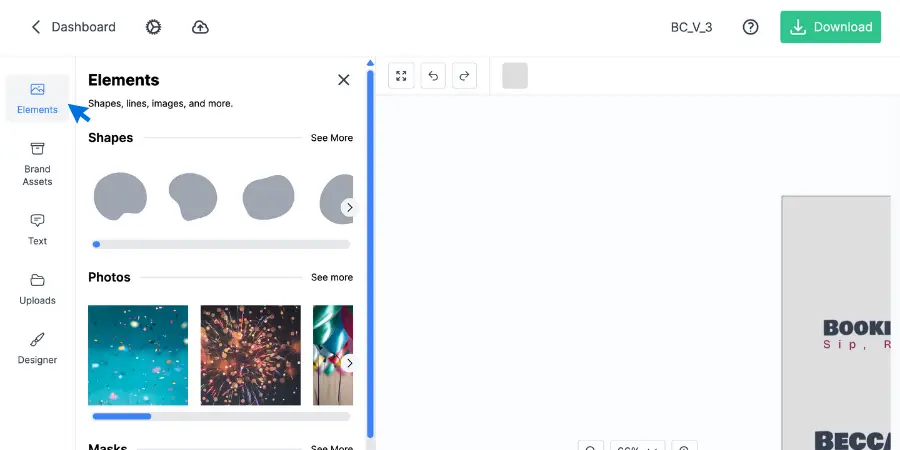Add the third blob shape

click(268, 197)
